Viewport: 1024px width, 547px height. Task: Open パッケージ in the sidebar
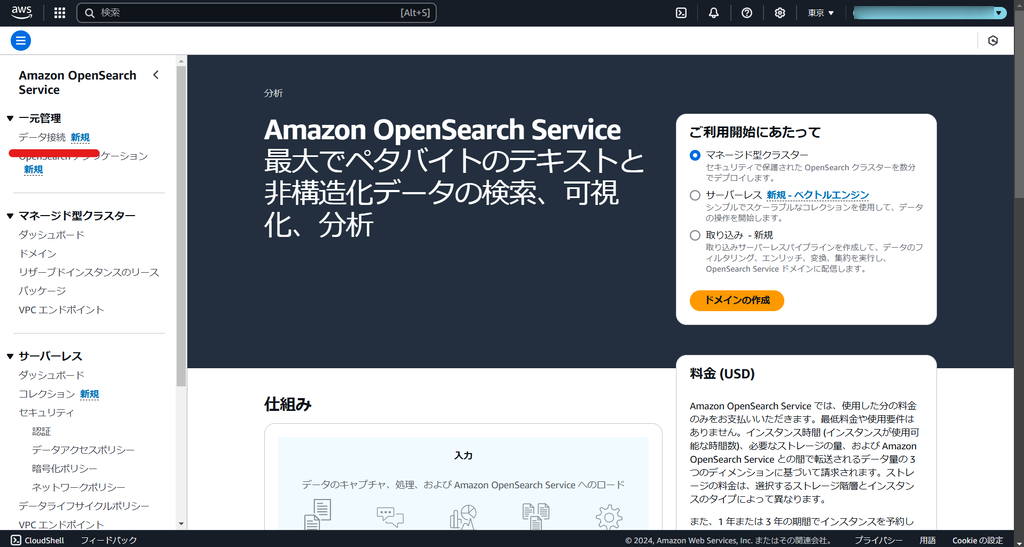click(42, 290)
